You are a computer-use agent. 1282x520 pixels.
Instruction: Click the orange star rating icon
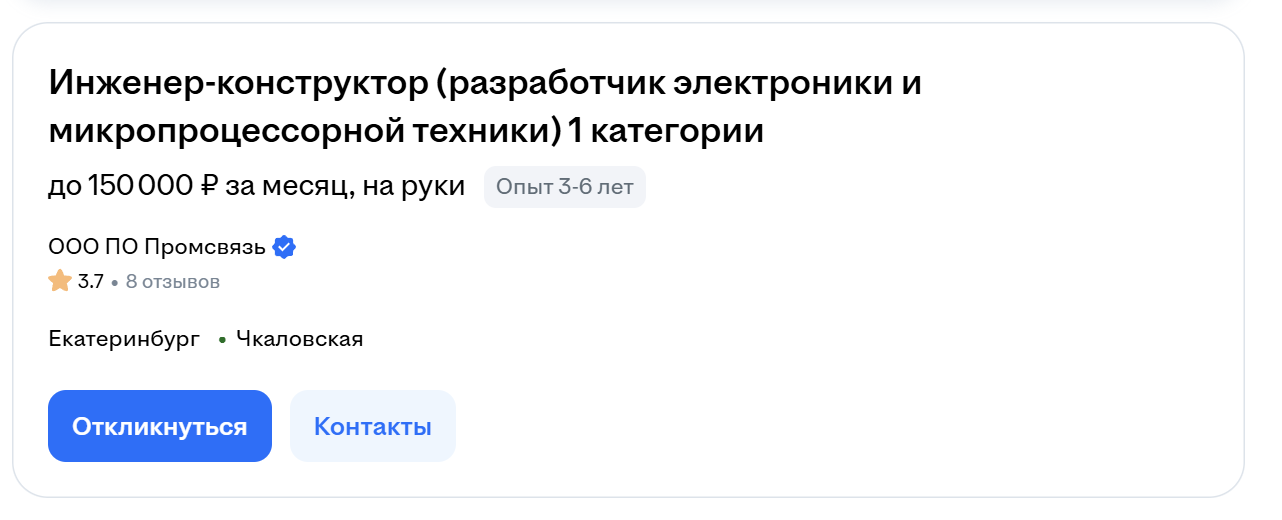tap(60, 281)
